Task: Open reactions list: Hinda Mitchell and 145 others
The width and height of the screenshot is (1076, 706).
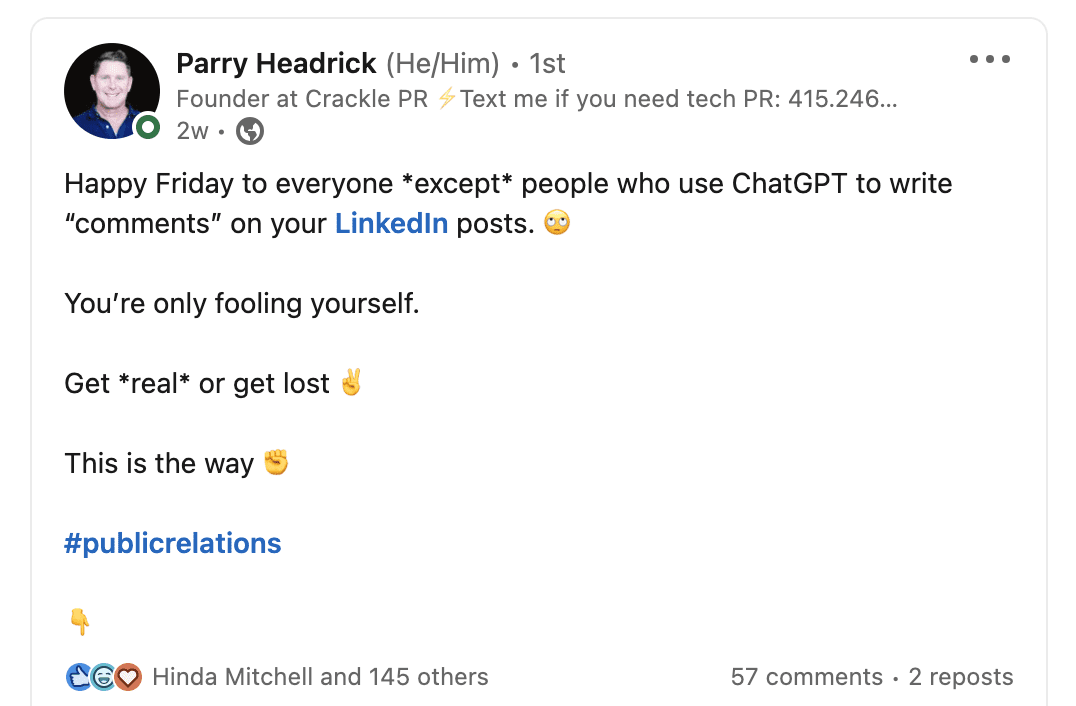Action: (320, 677)
